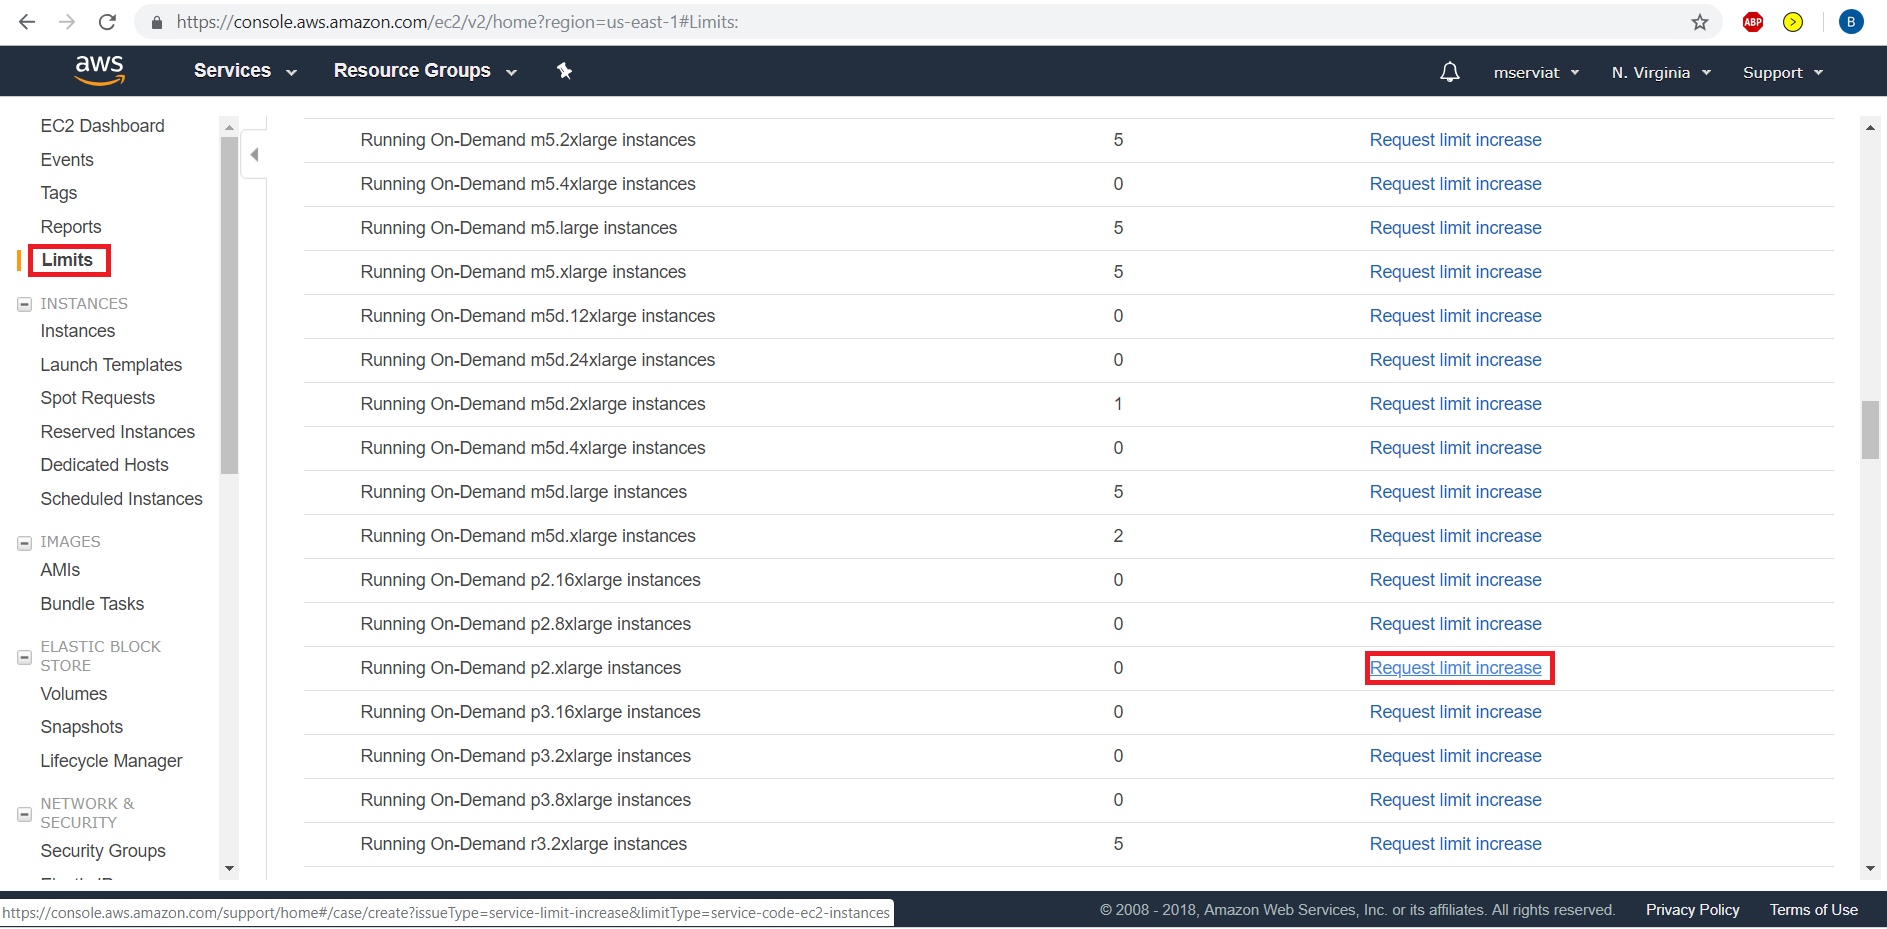This screenshot has height=929, width=1887.
Task: Select Limits in the sidebar
Action: coord(67,260)
